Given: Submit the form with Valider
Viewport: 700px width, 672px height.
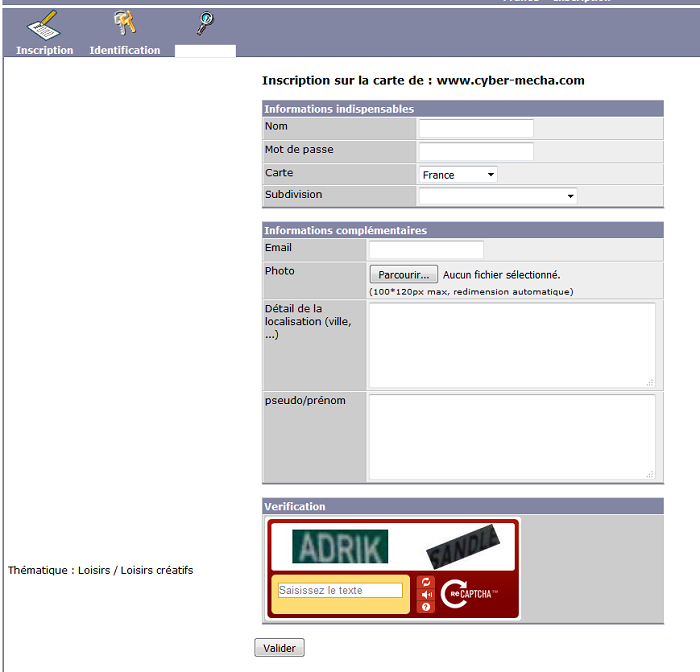Looking at the screenshot, I should tap(279, 648).
